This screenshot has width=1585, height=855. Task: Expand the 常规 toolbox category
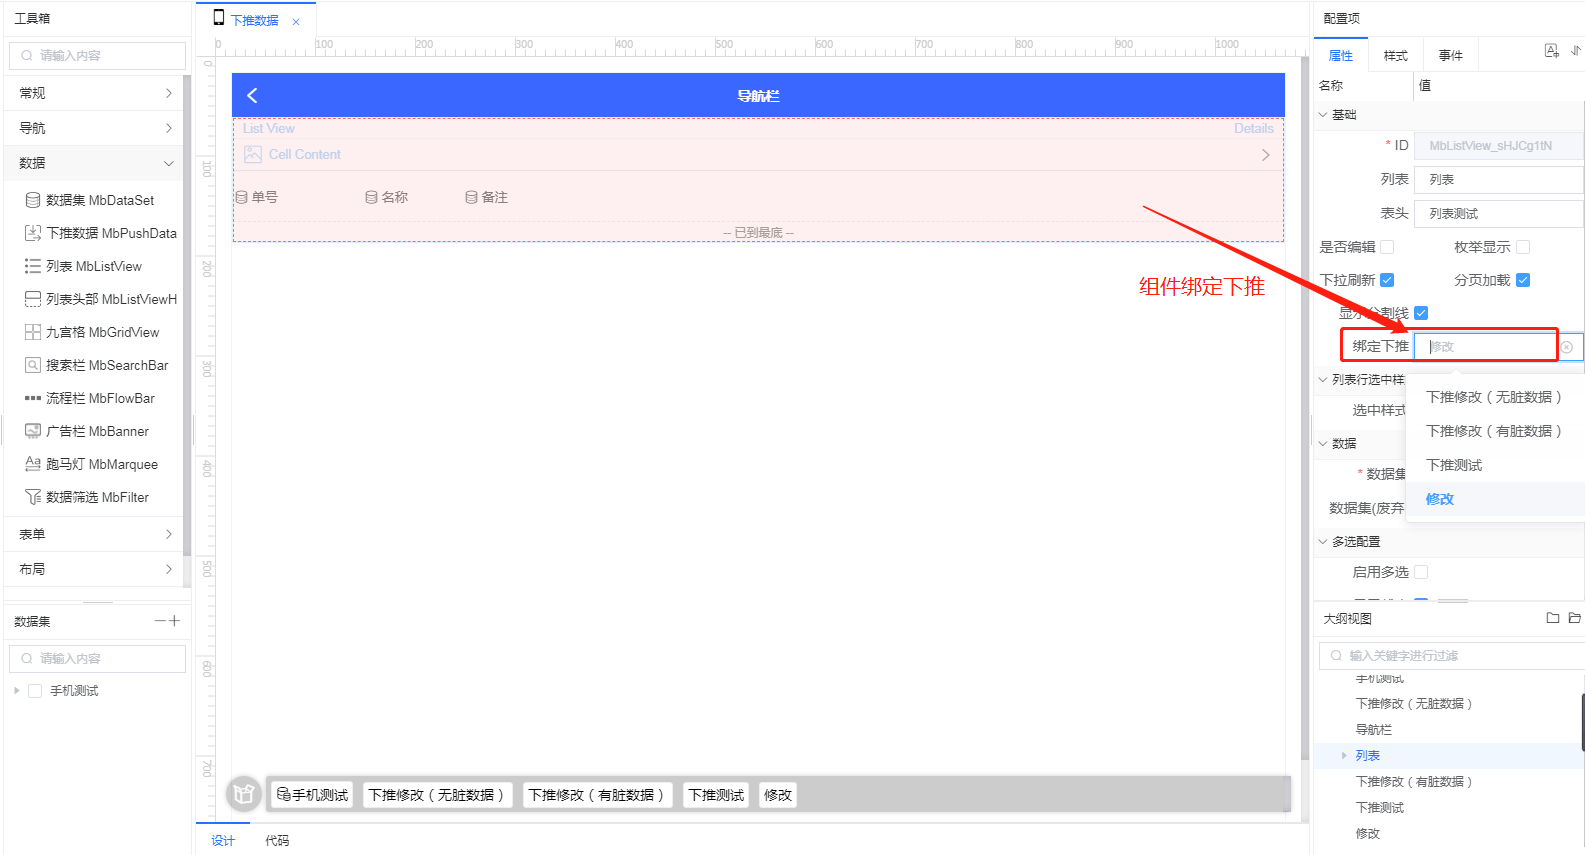click(95, 93)
